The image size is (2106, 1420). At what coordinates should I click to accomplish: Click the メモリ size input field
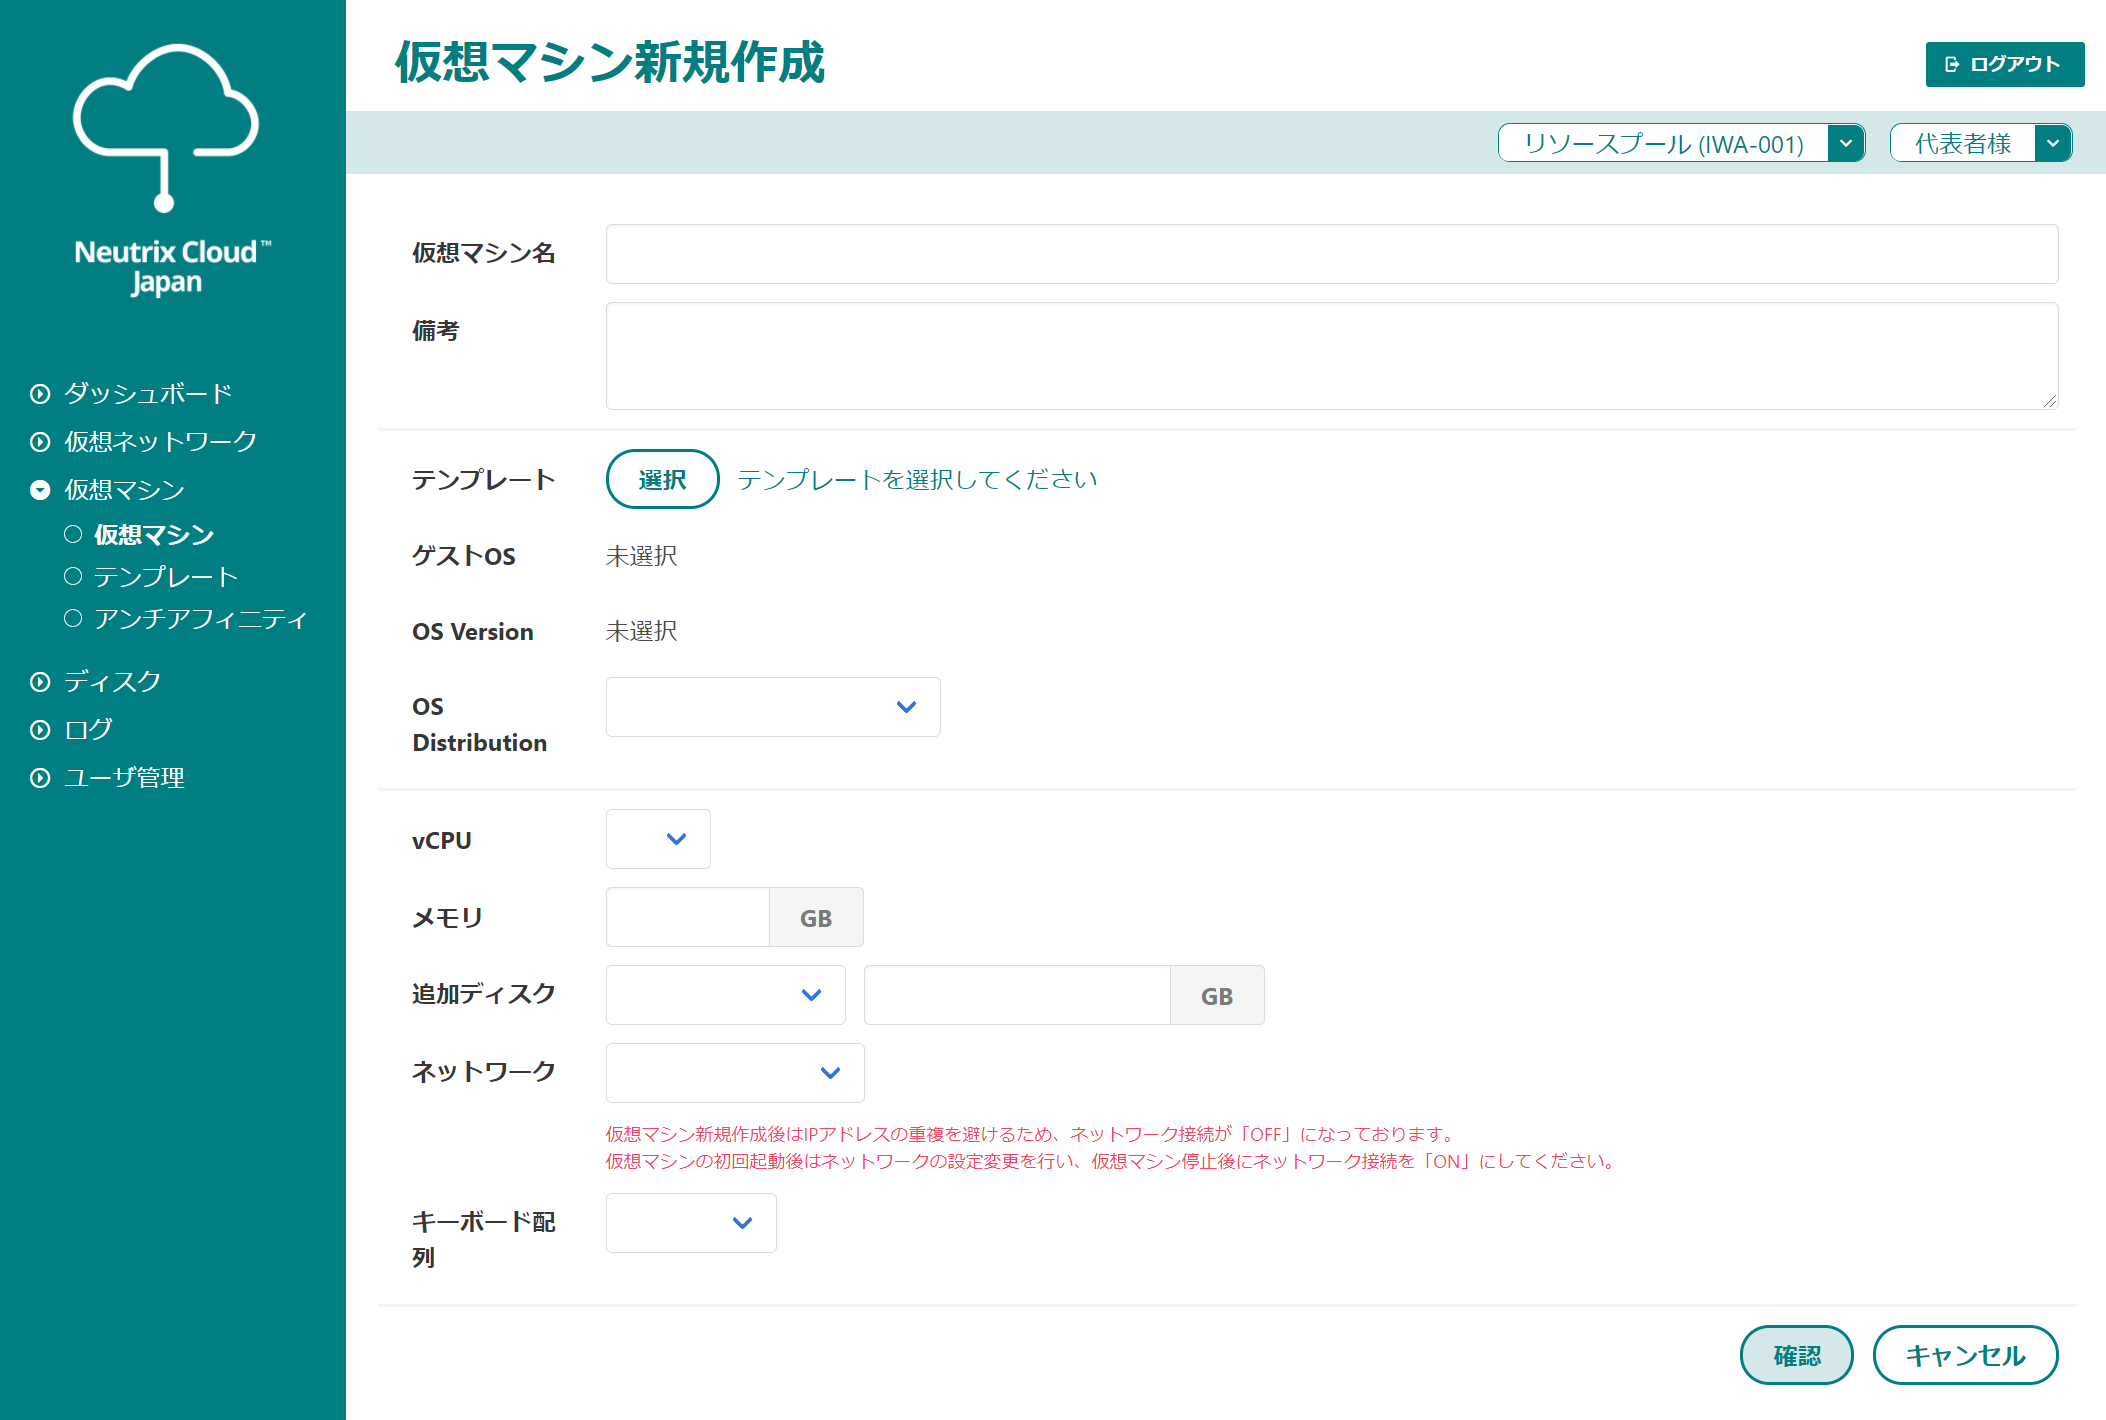coord(688,917)
